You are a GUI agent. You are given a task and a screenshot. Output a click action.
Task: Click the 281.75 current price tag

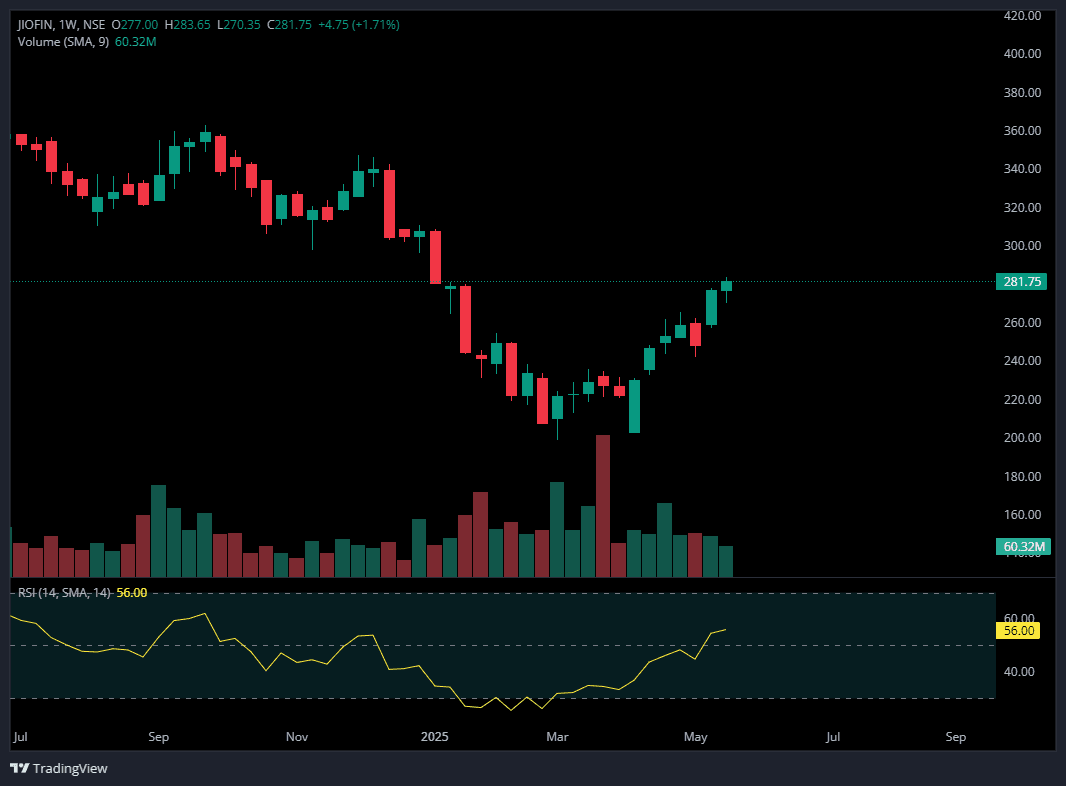pos(1021,281)
